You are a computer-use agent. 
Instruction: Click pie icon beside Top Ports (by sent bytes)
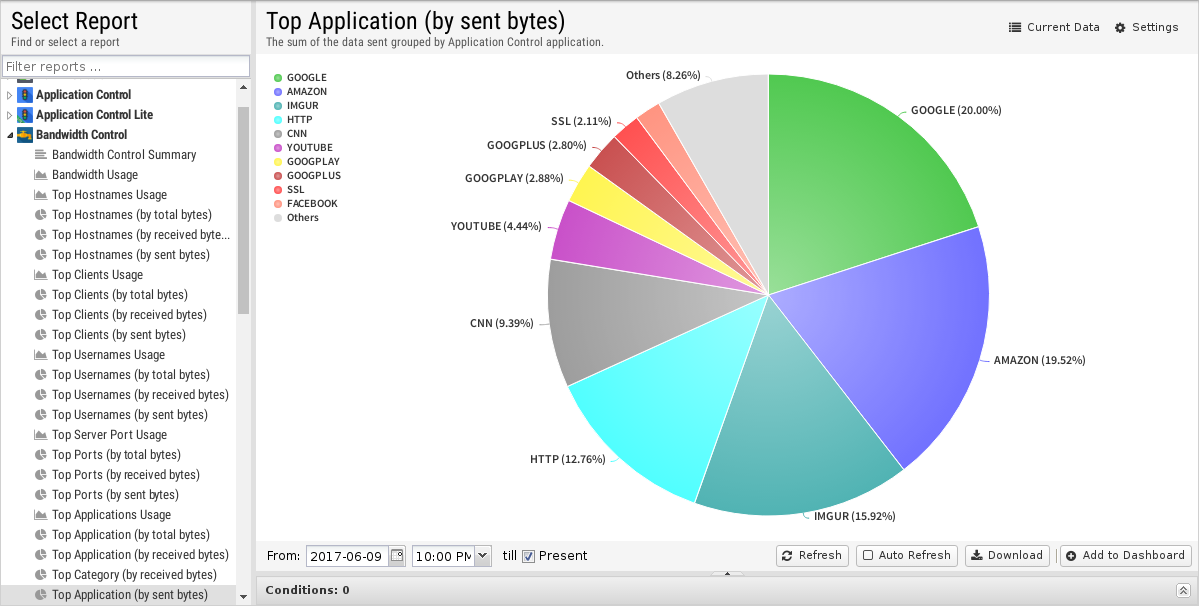pos(41,495)
